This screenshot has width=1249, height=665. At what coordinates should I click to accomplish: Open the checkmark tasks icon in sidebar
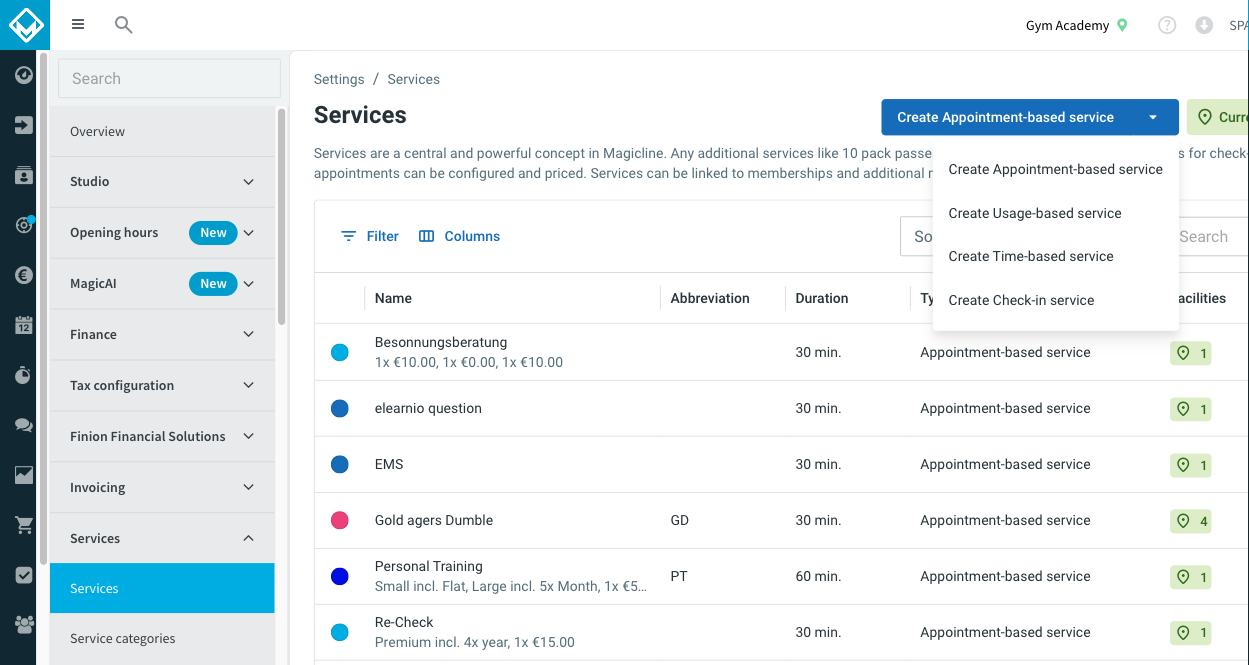24,575
